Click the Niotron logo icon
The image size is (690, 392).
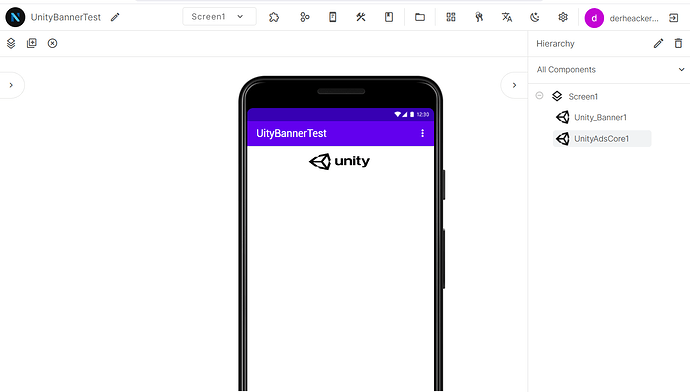[x=15, y=17]
